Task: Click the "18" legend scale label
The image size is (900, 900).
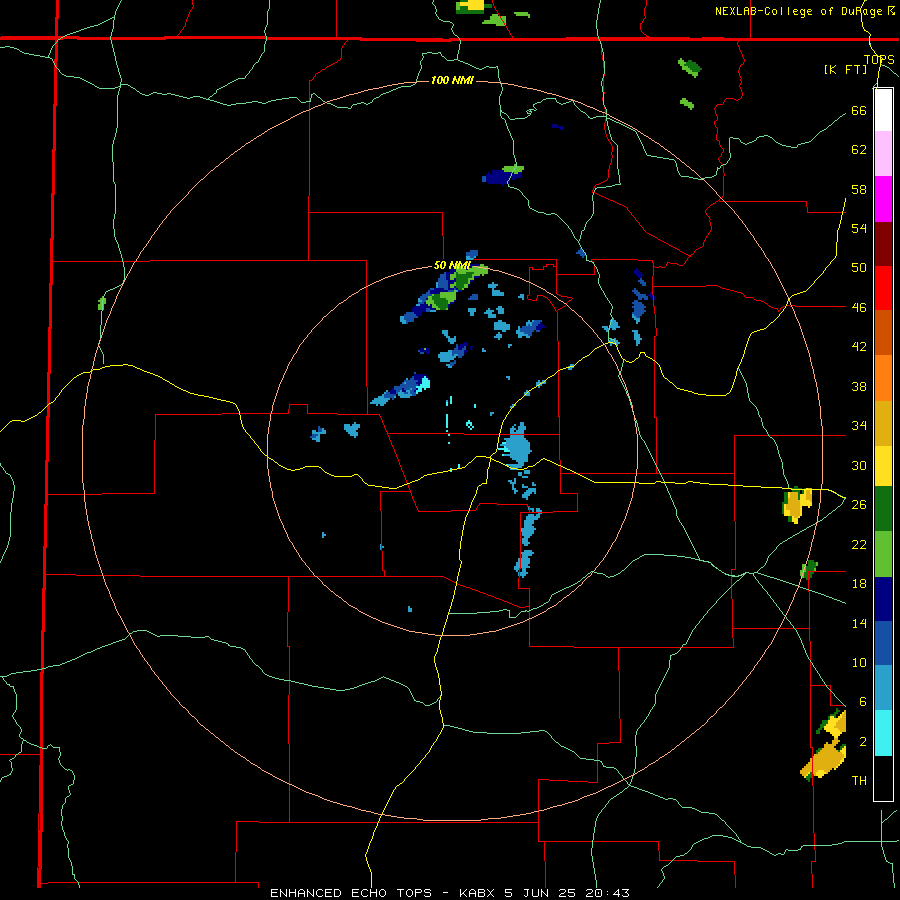Action: (859, 583)
